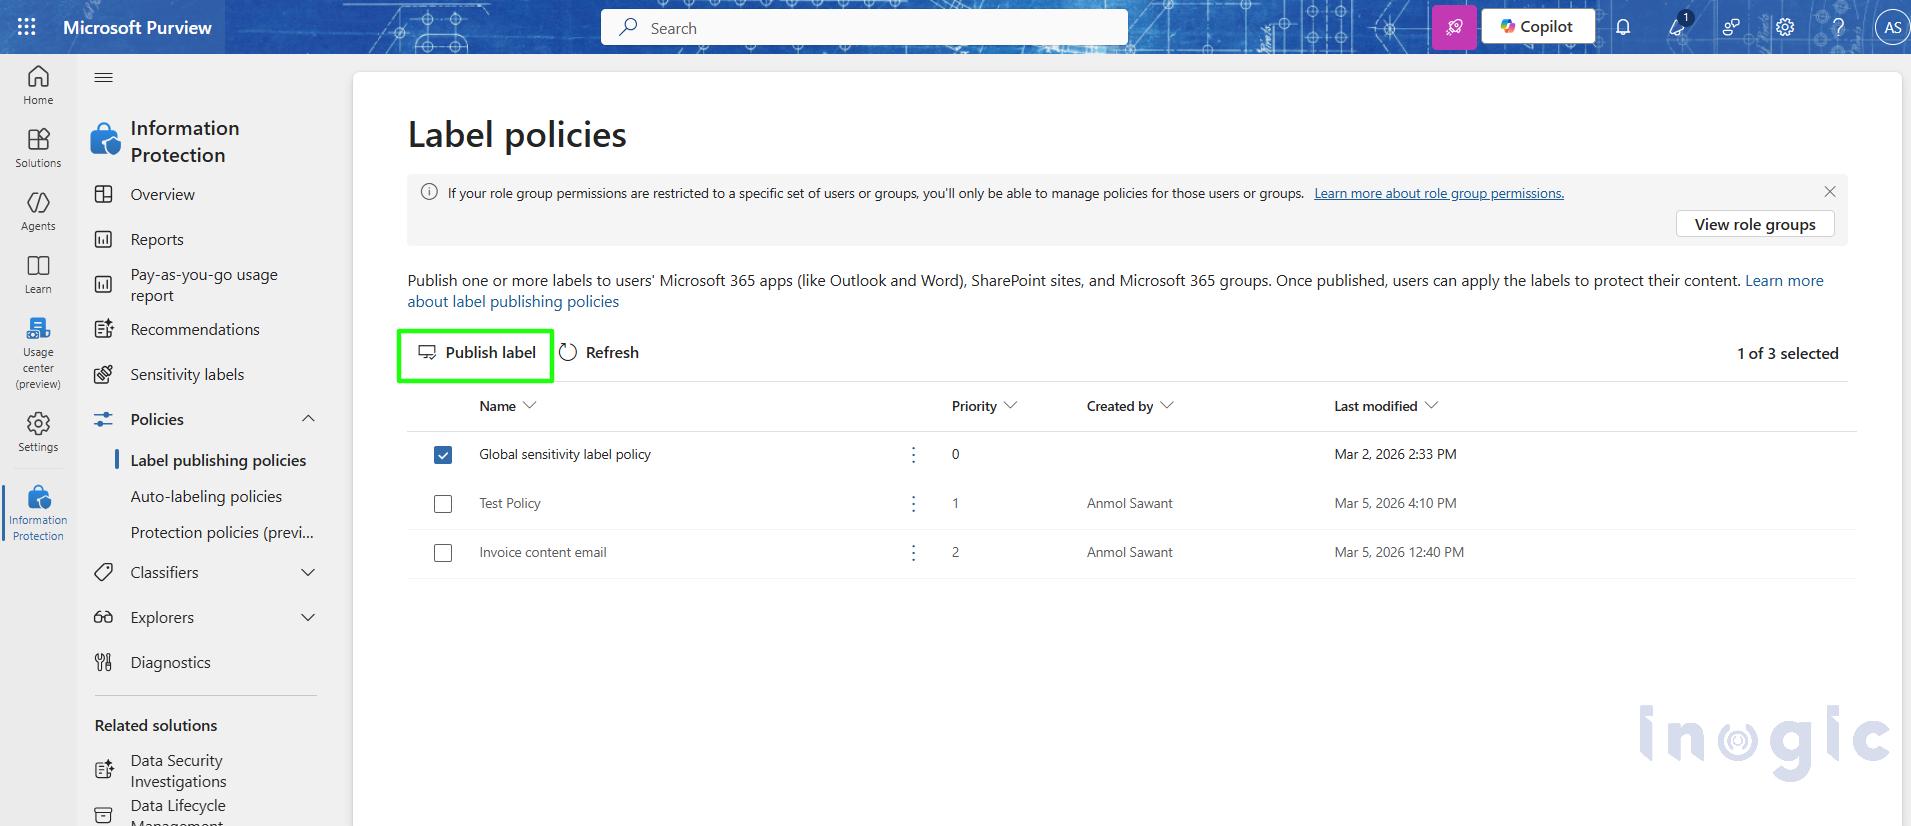Open notifications bell icon
The height and width of the screenshot is (826, 1911).
pos(1623,27)
